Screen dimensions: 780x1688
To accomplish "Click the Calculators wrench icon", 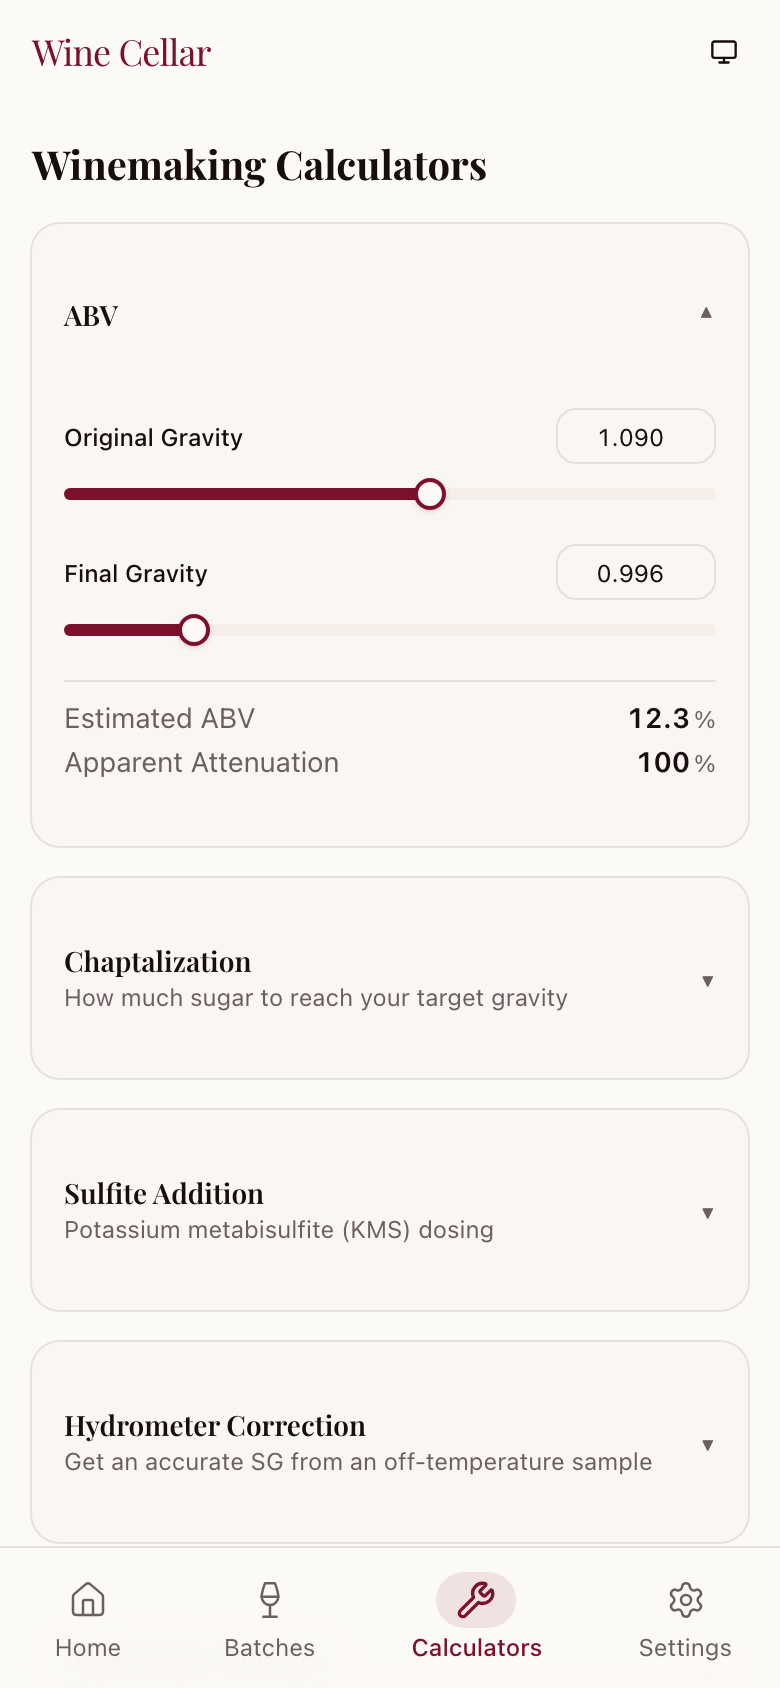I will [x=476, y=1599].
